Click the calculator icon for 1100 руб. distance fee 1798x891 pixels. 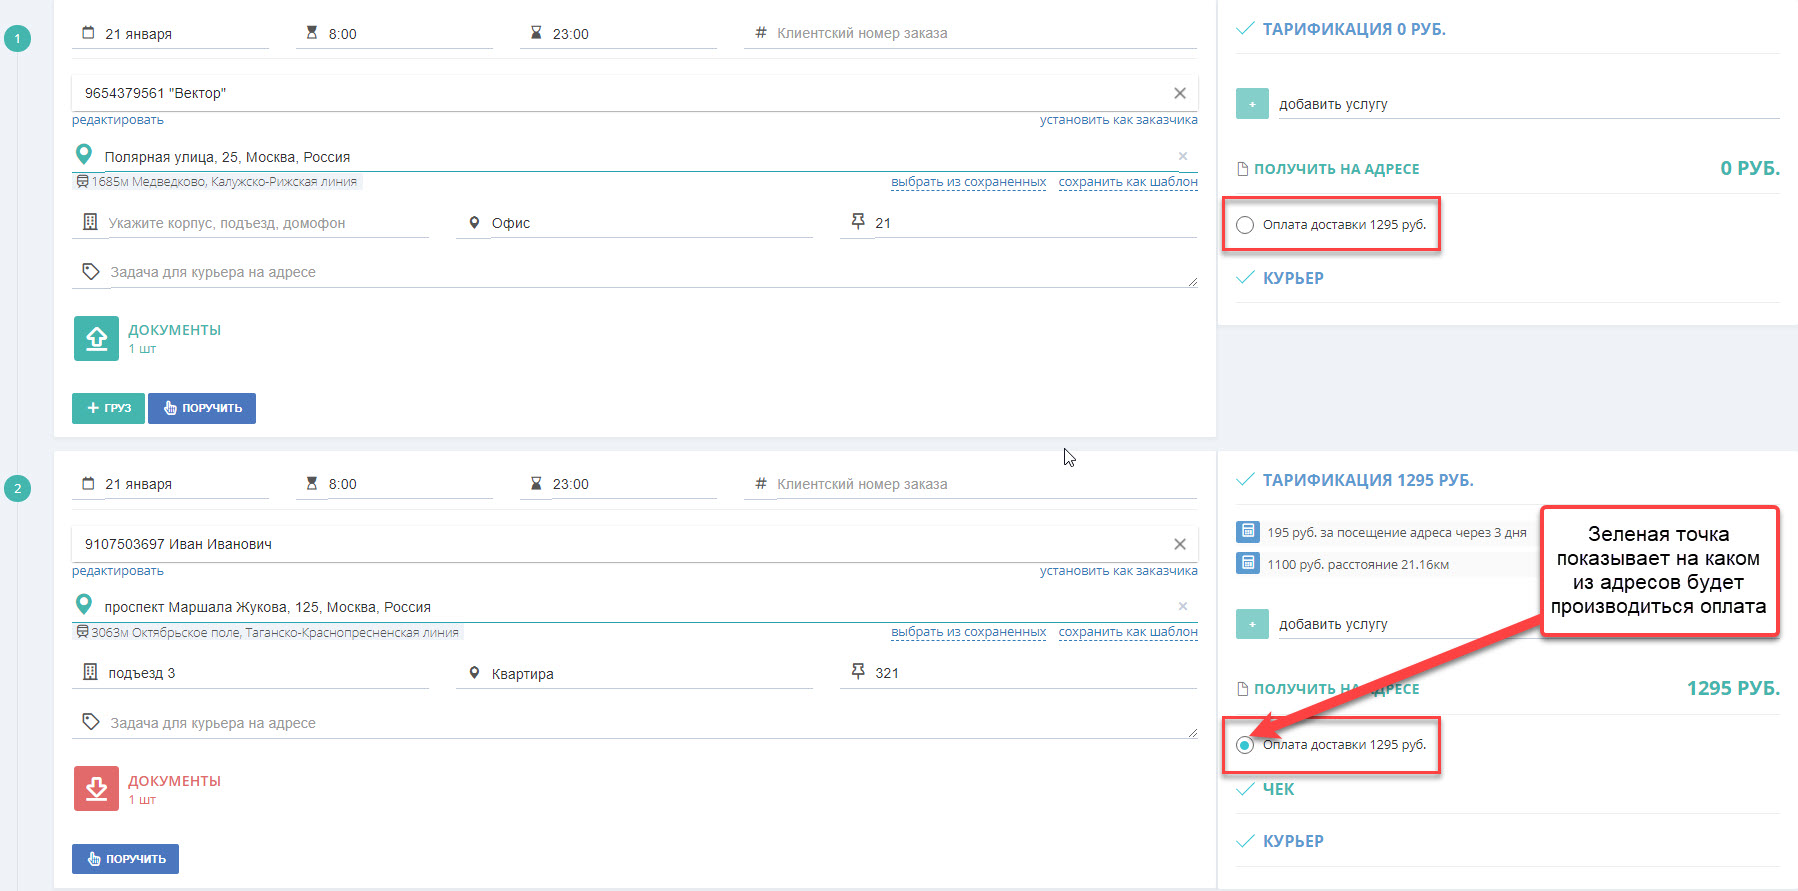pyautogui.click(x=1248, y=563)
